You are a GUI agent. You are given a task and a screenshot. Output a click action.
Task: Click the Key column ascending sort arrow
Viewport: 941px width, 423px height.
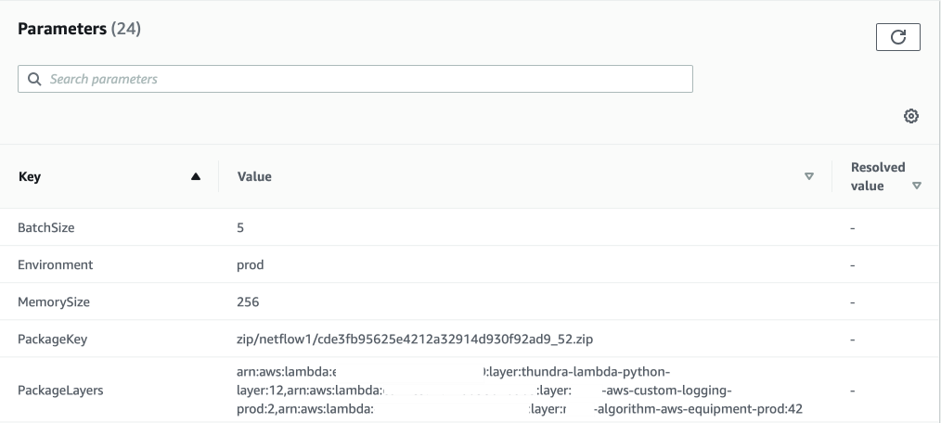click(x=196, y=177)
